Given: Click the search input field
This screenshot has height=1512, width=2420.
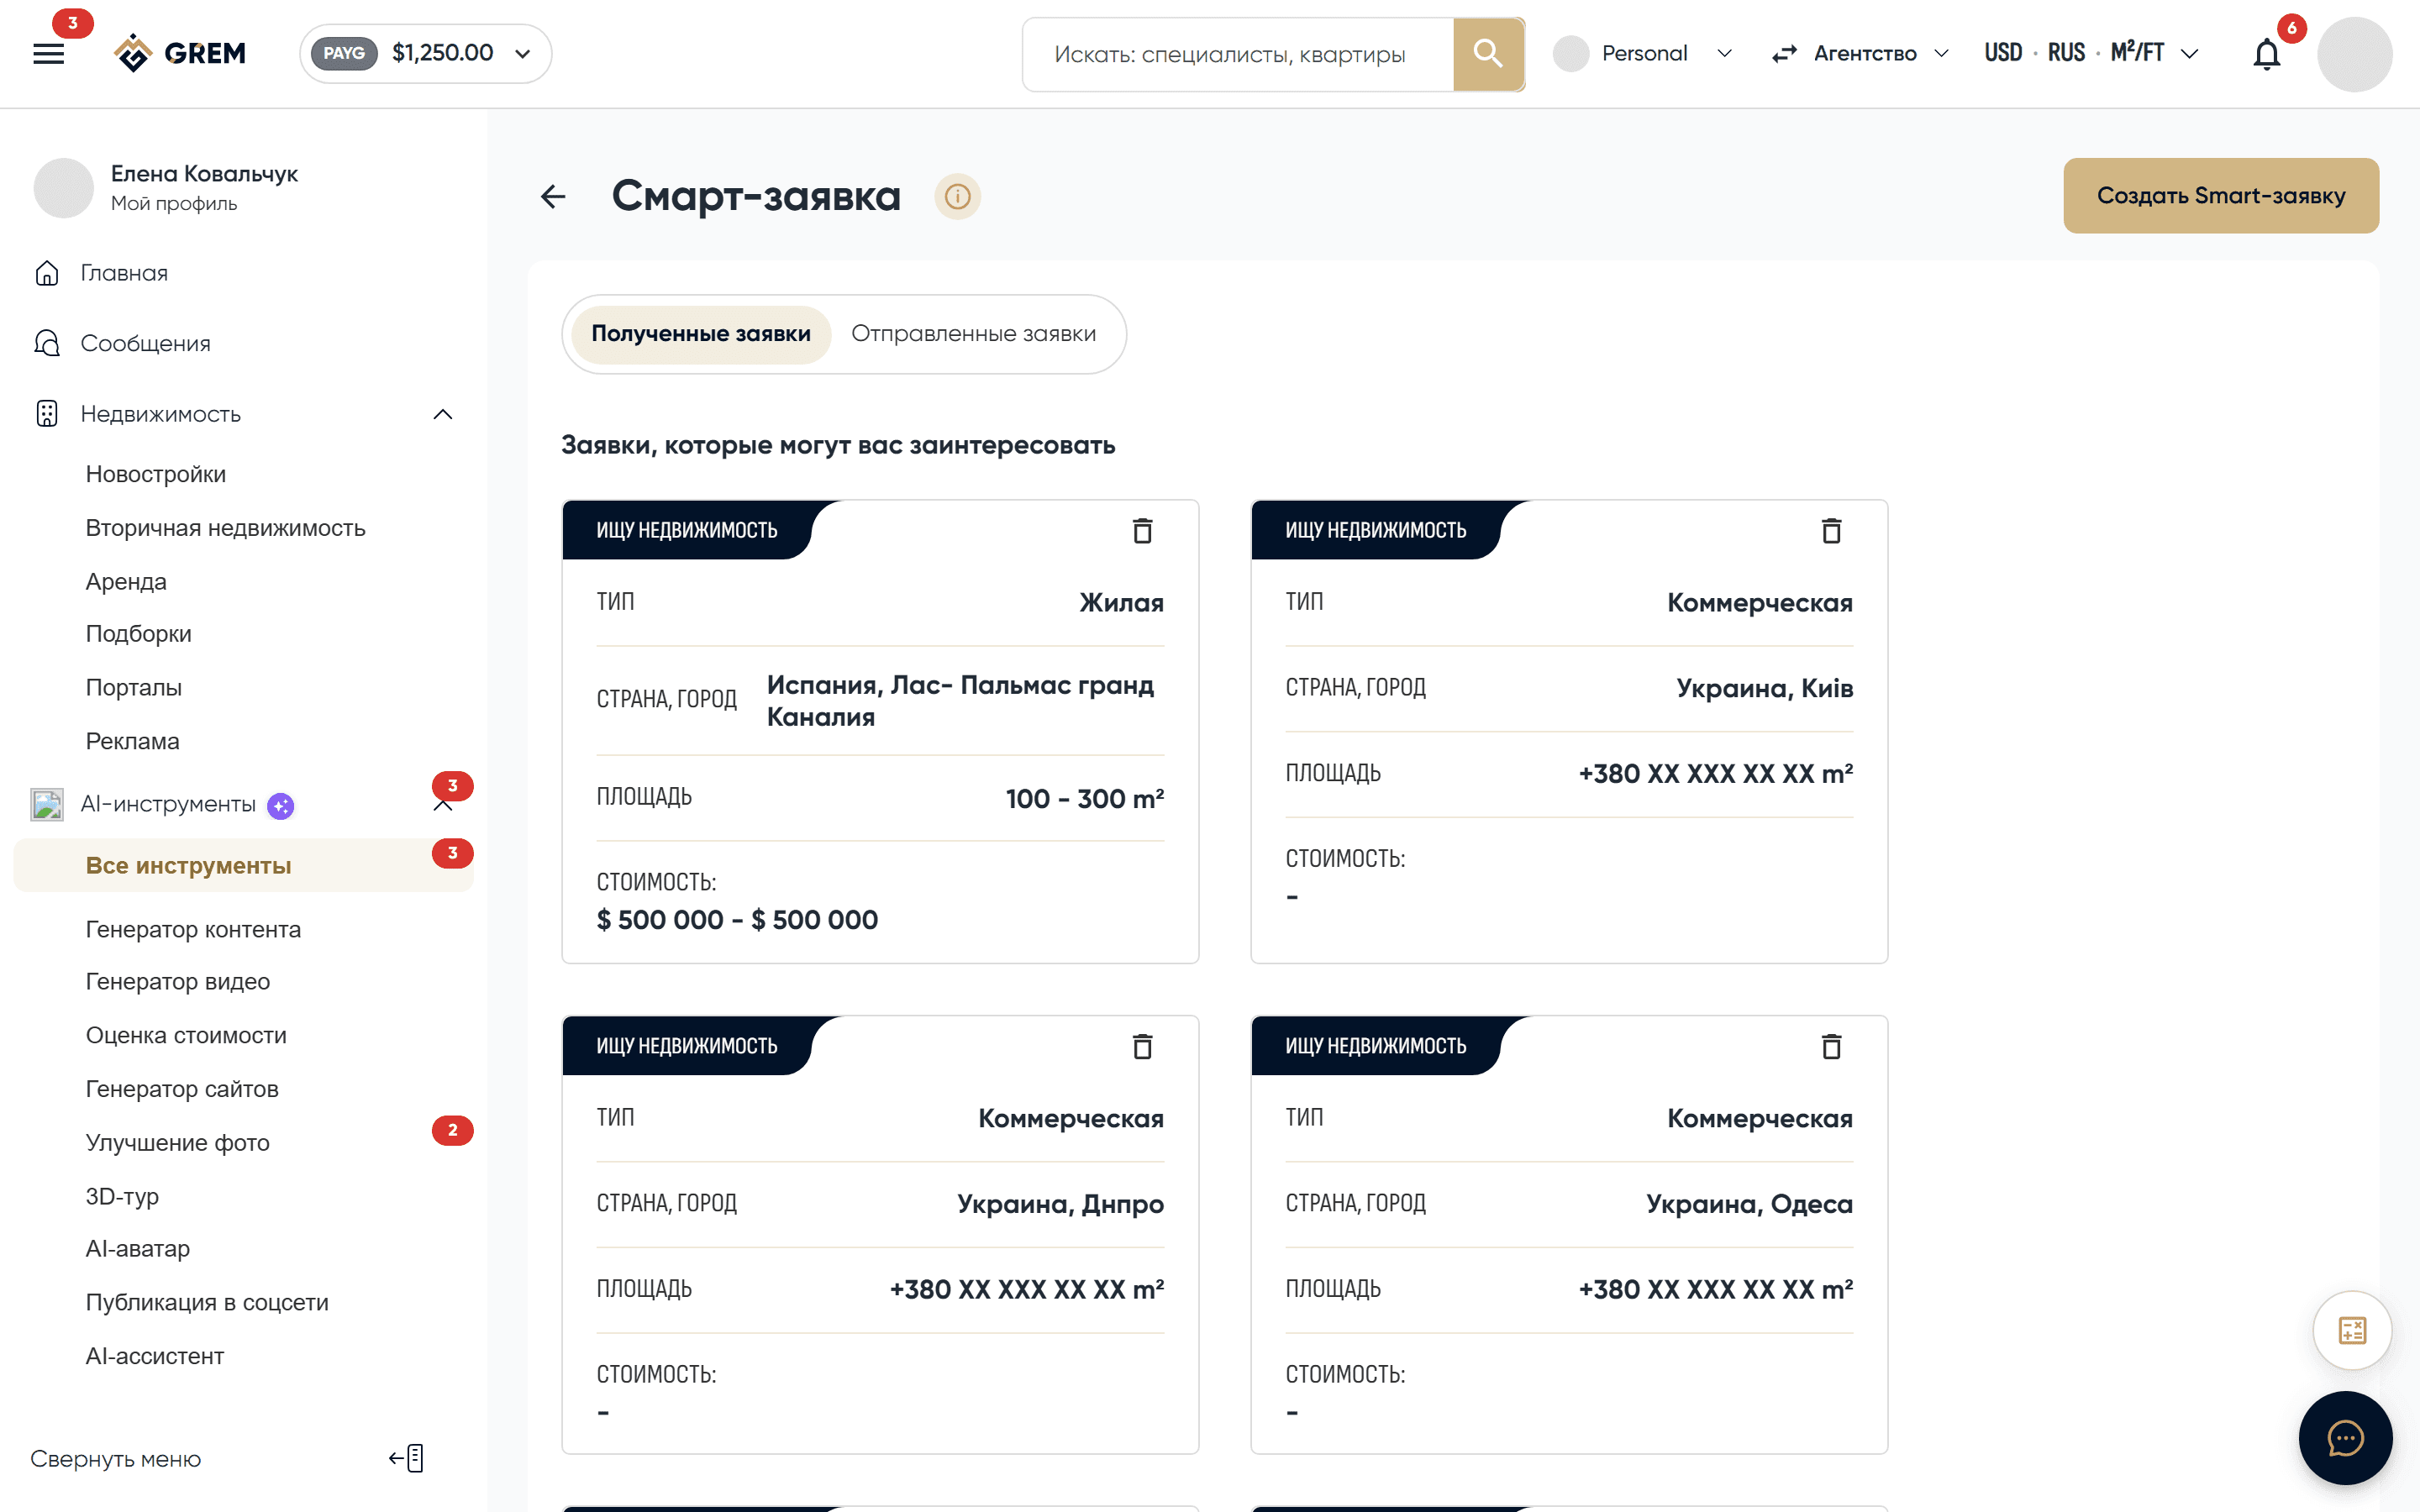Looking at the screenshot, I should (1238, 54).
